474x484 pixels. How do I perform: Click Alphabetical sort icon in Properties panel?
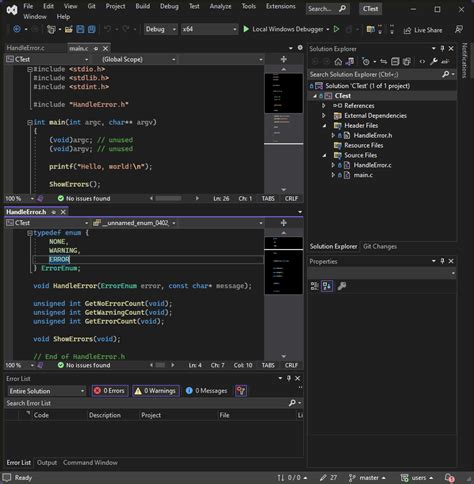point(327,286)
